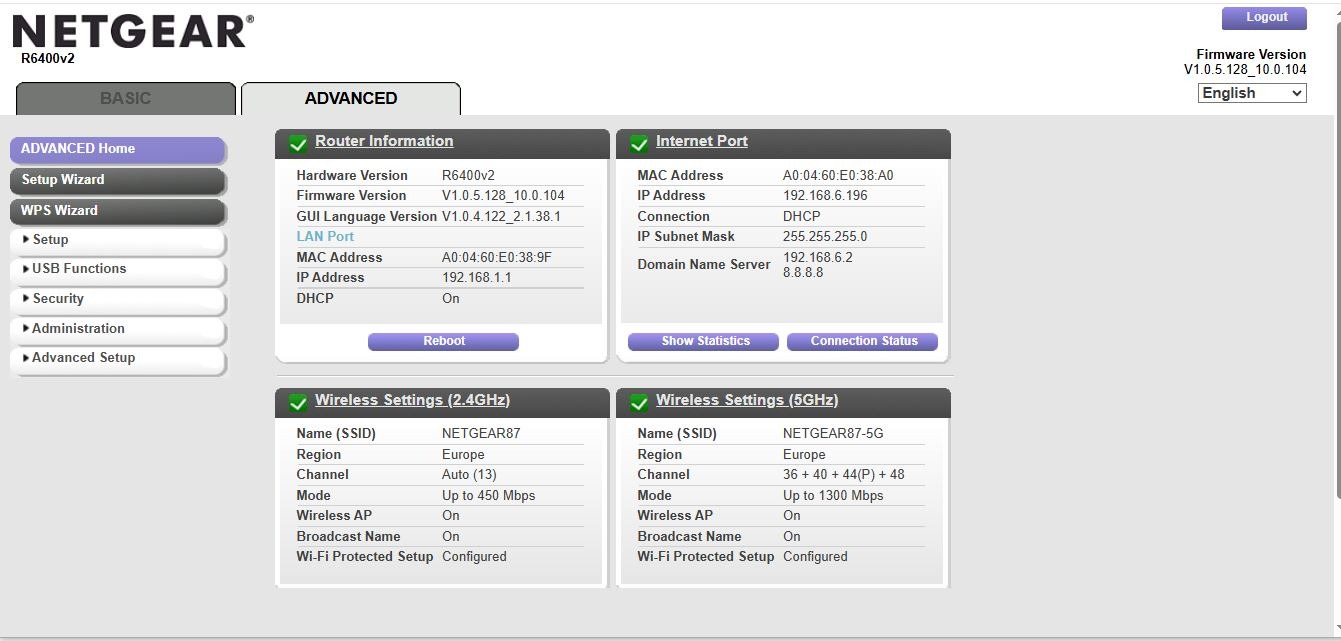The image size is (1341, 641).
Task: Open Wireless Settings (2.4GHz) link
Action: tap(412, 400)
